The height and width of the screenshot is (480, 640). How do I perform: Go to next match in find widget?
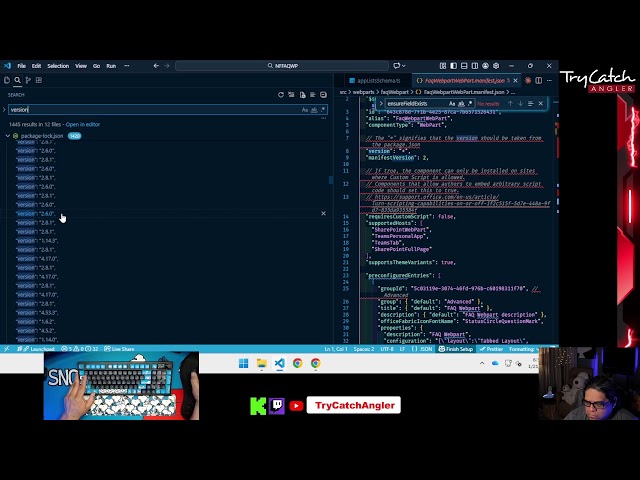pyautogui.click(x=520, y=104)
